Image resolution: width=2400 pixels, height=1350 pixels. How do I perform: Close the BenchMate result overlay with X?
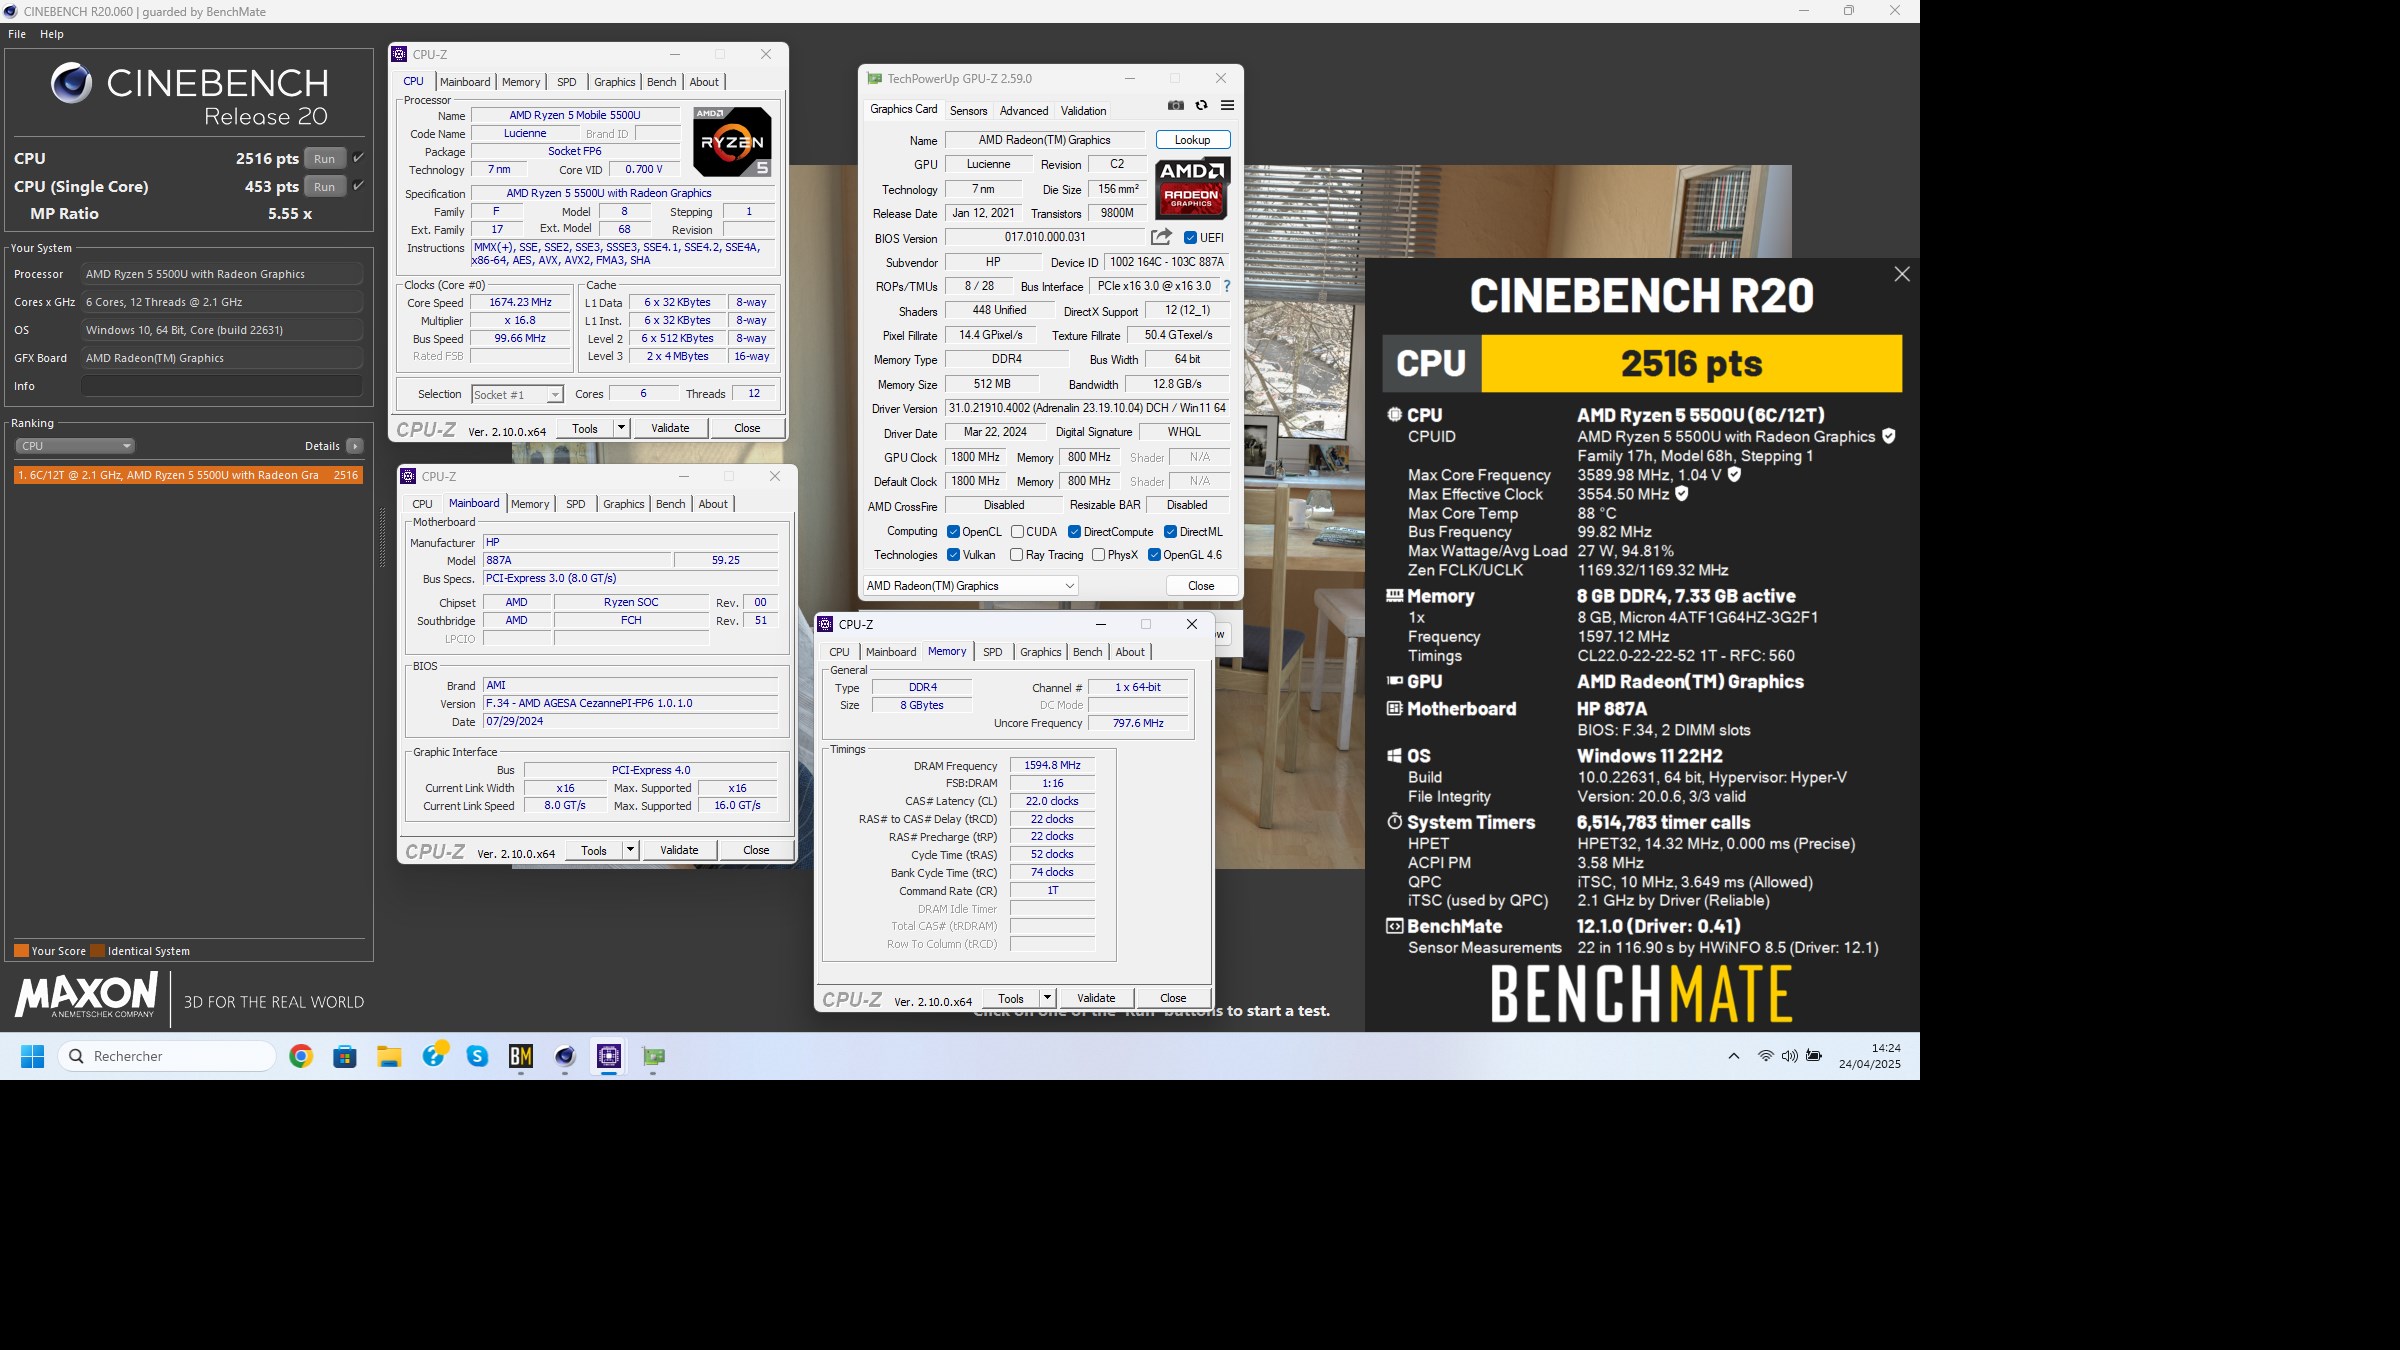(x=1901, y=274)
